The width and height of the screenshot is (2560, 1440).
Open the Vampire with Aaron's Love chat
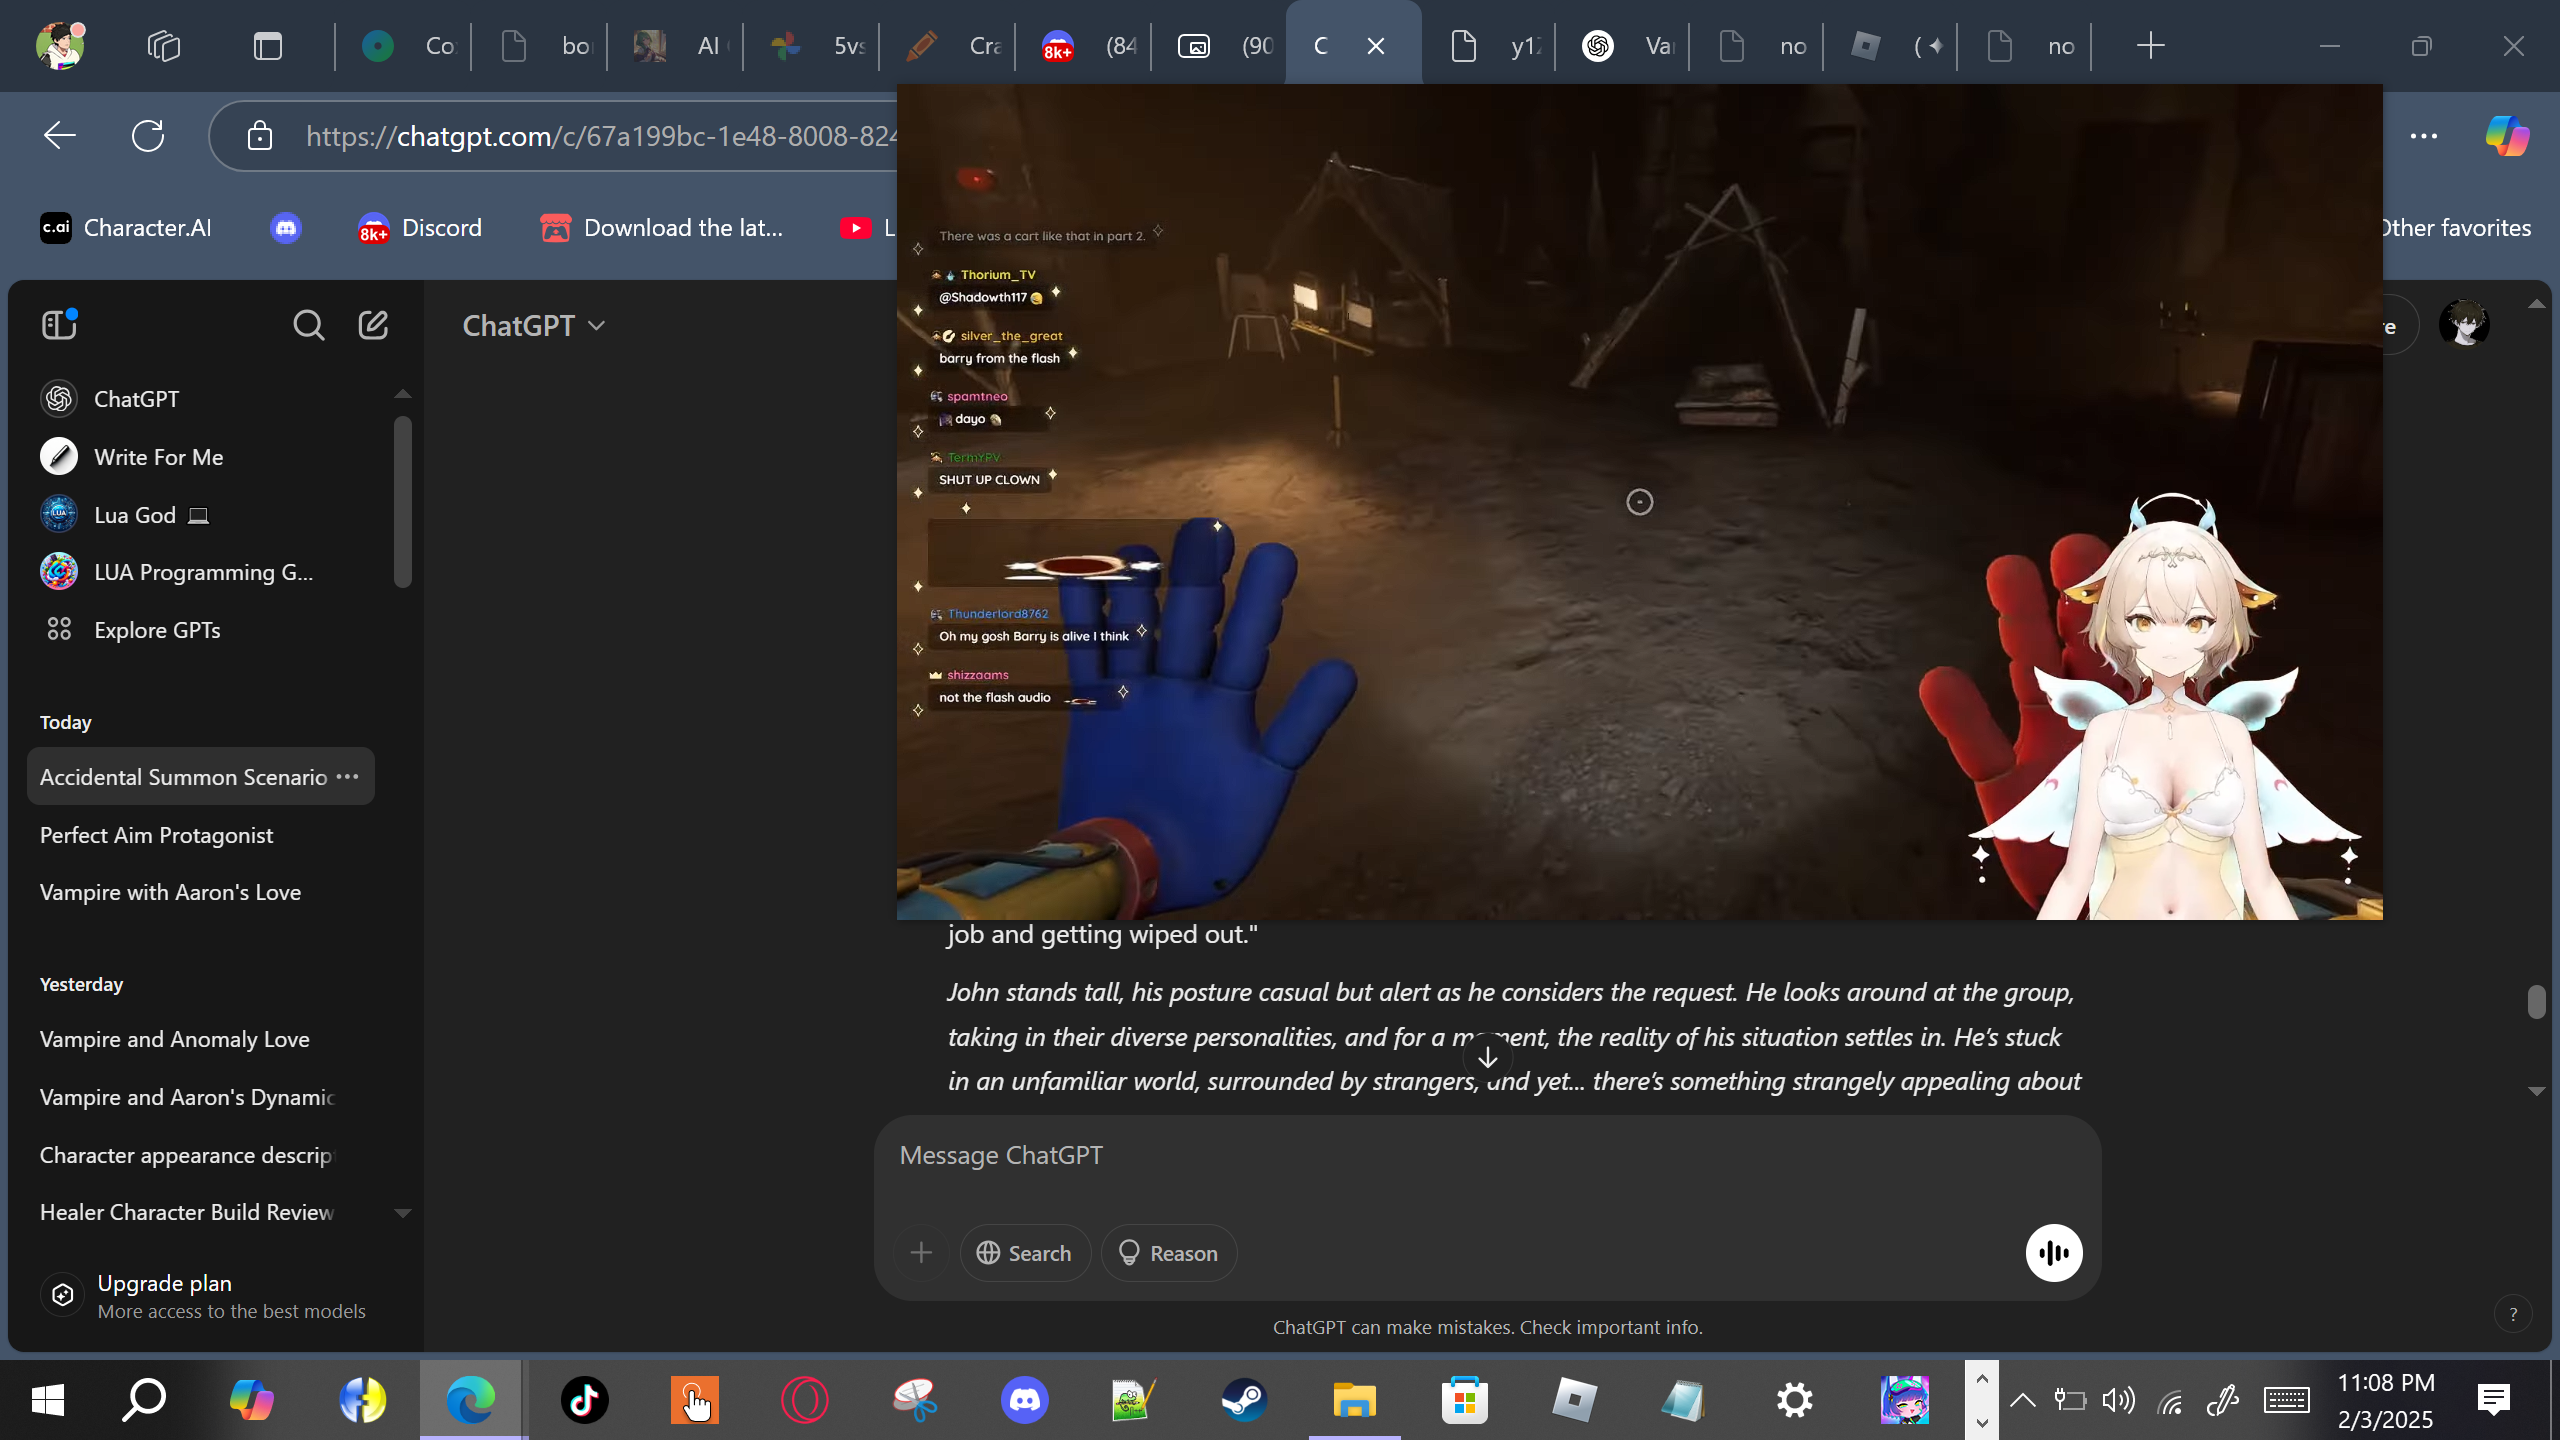click(x=200, y=892)
